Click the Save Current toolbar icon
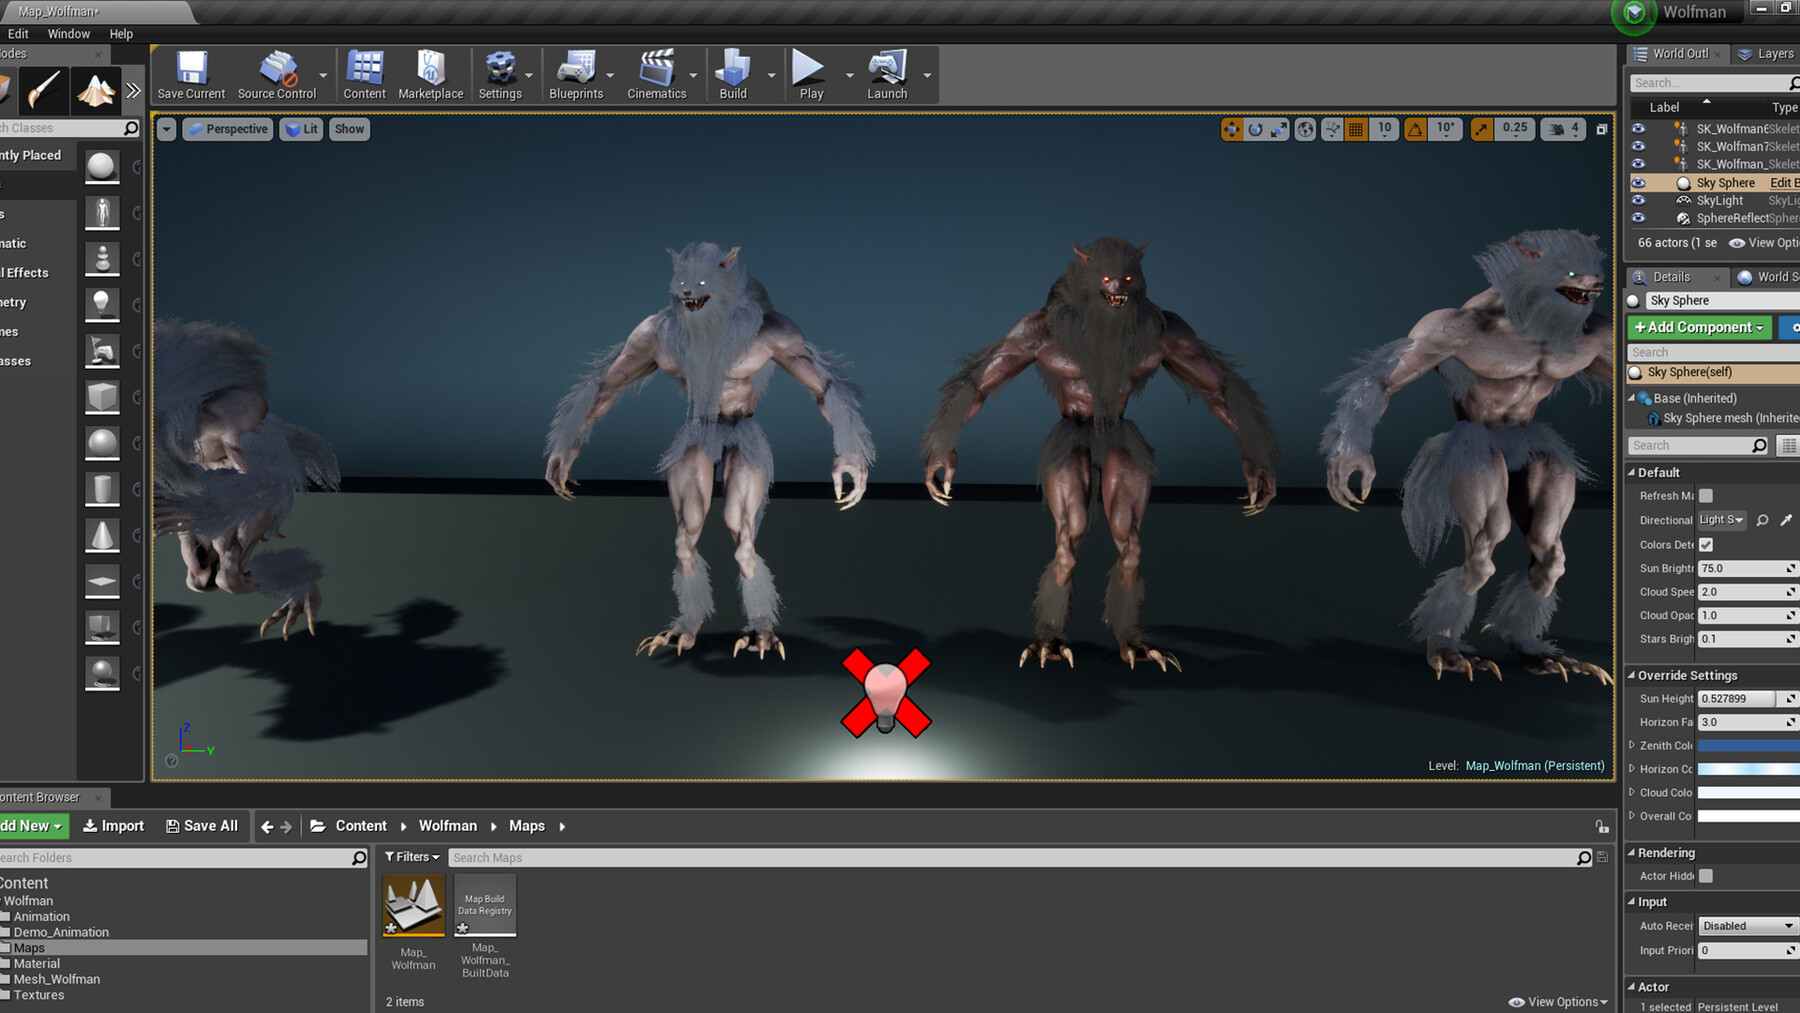1800x1013 pixels. pyautogui.click(x=191, y=75)
